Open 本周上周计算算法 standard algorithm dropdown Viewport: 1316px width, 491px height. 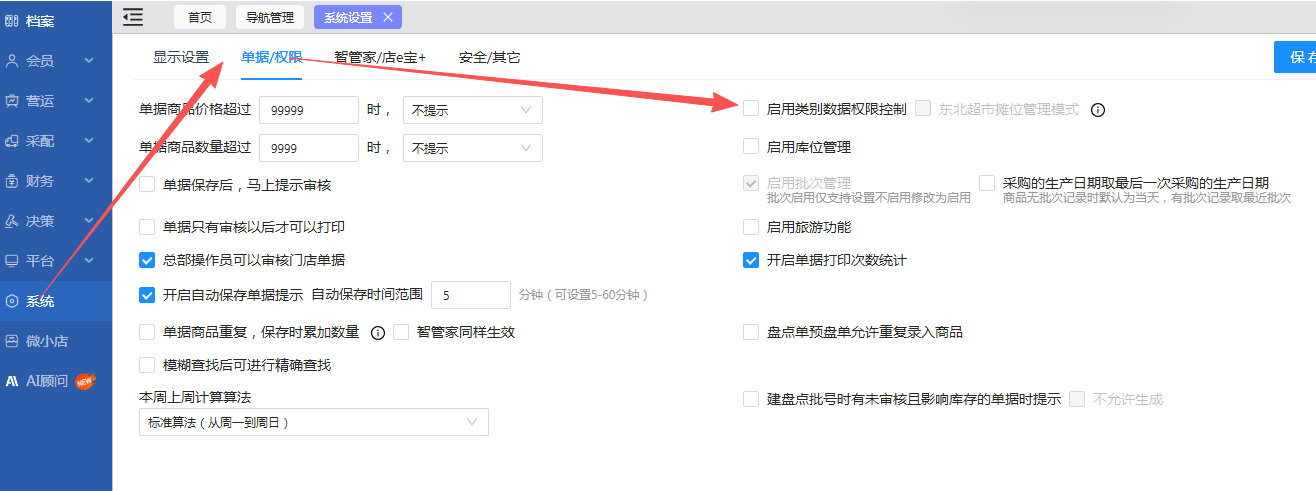point(314,422)
